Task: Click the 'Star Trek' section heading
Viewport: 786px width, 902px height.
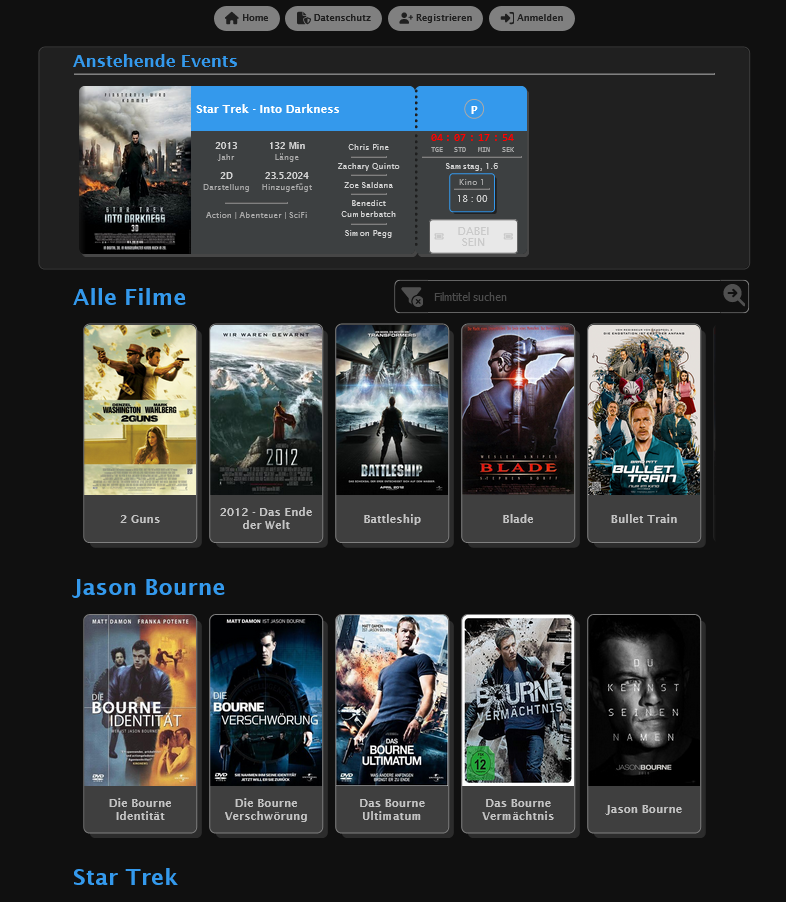Action: point(125,877)
